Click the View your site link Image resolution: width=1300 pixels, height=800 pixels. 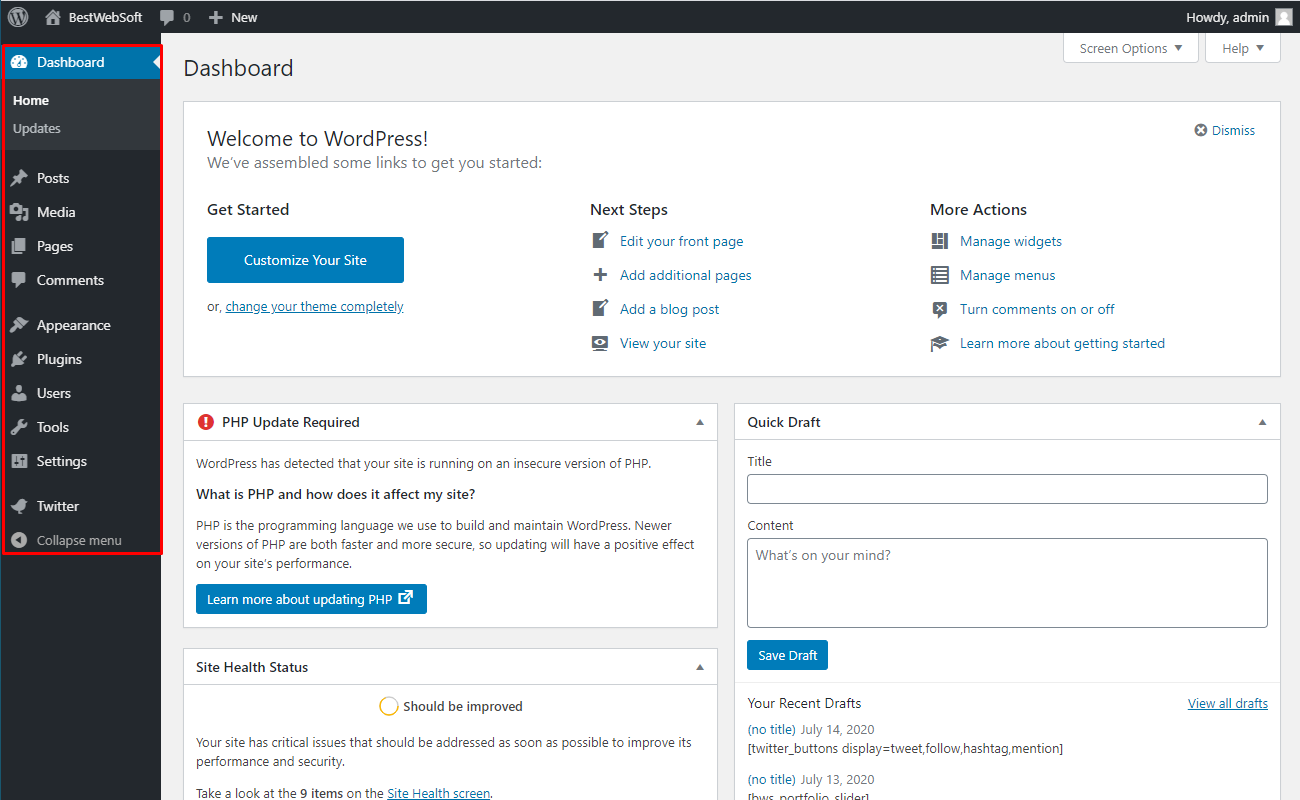[663, 343]
